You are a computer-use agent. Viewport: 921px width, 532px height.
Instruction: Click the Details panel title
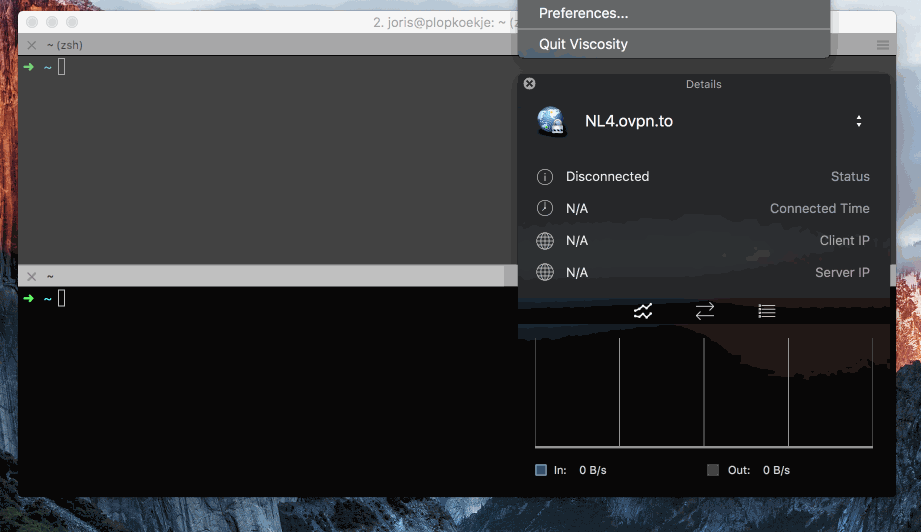704,84
